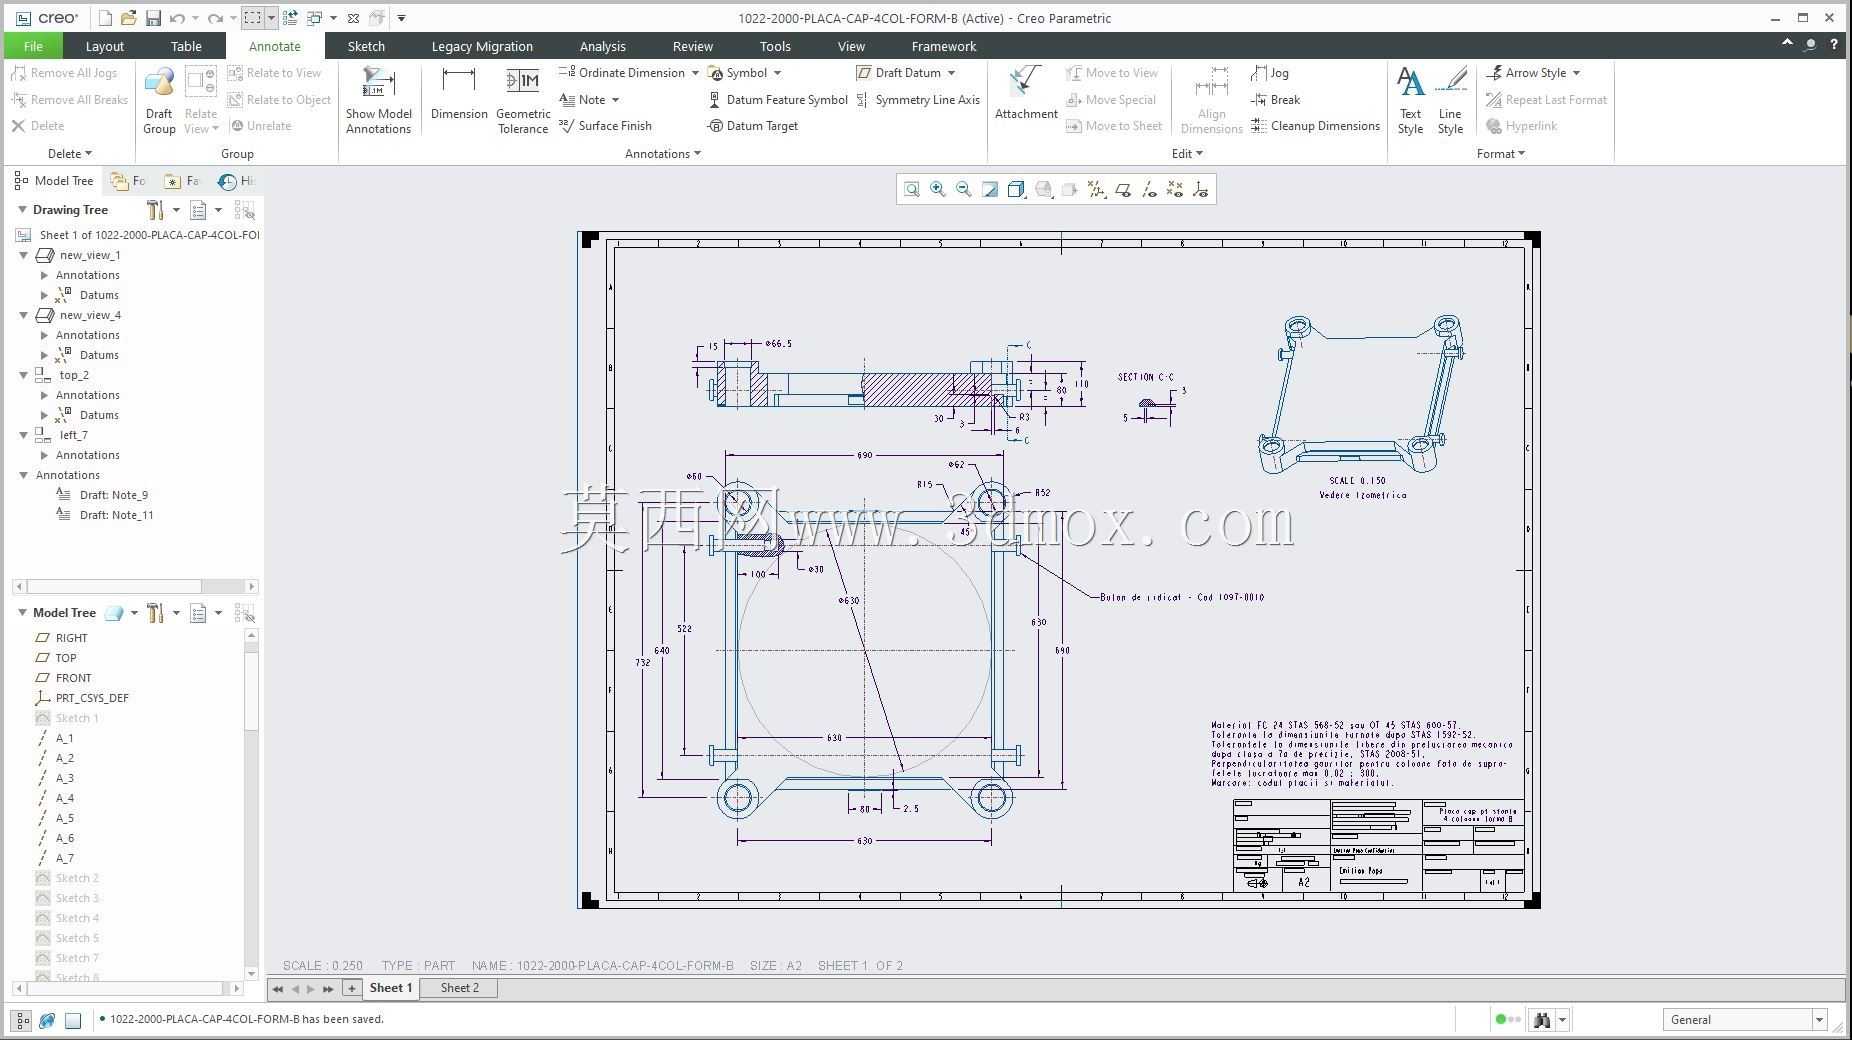The image size is (1852, 1040).
Task: Click the Cleanup Dimensions tool
Action: pos(1315,126)
